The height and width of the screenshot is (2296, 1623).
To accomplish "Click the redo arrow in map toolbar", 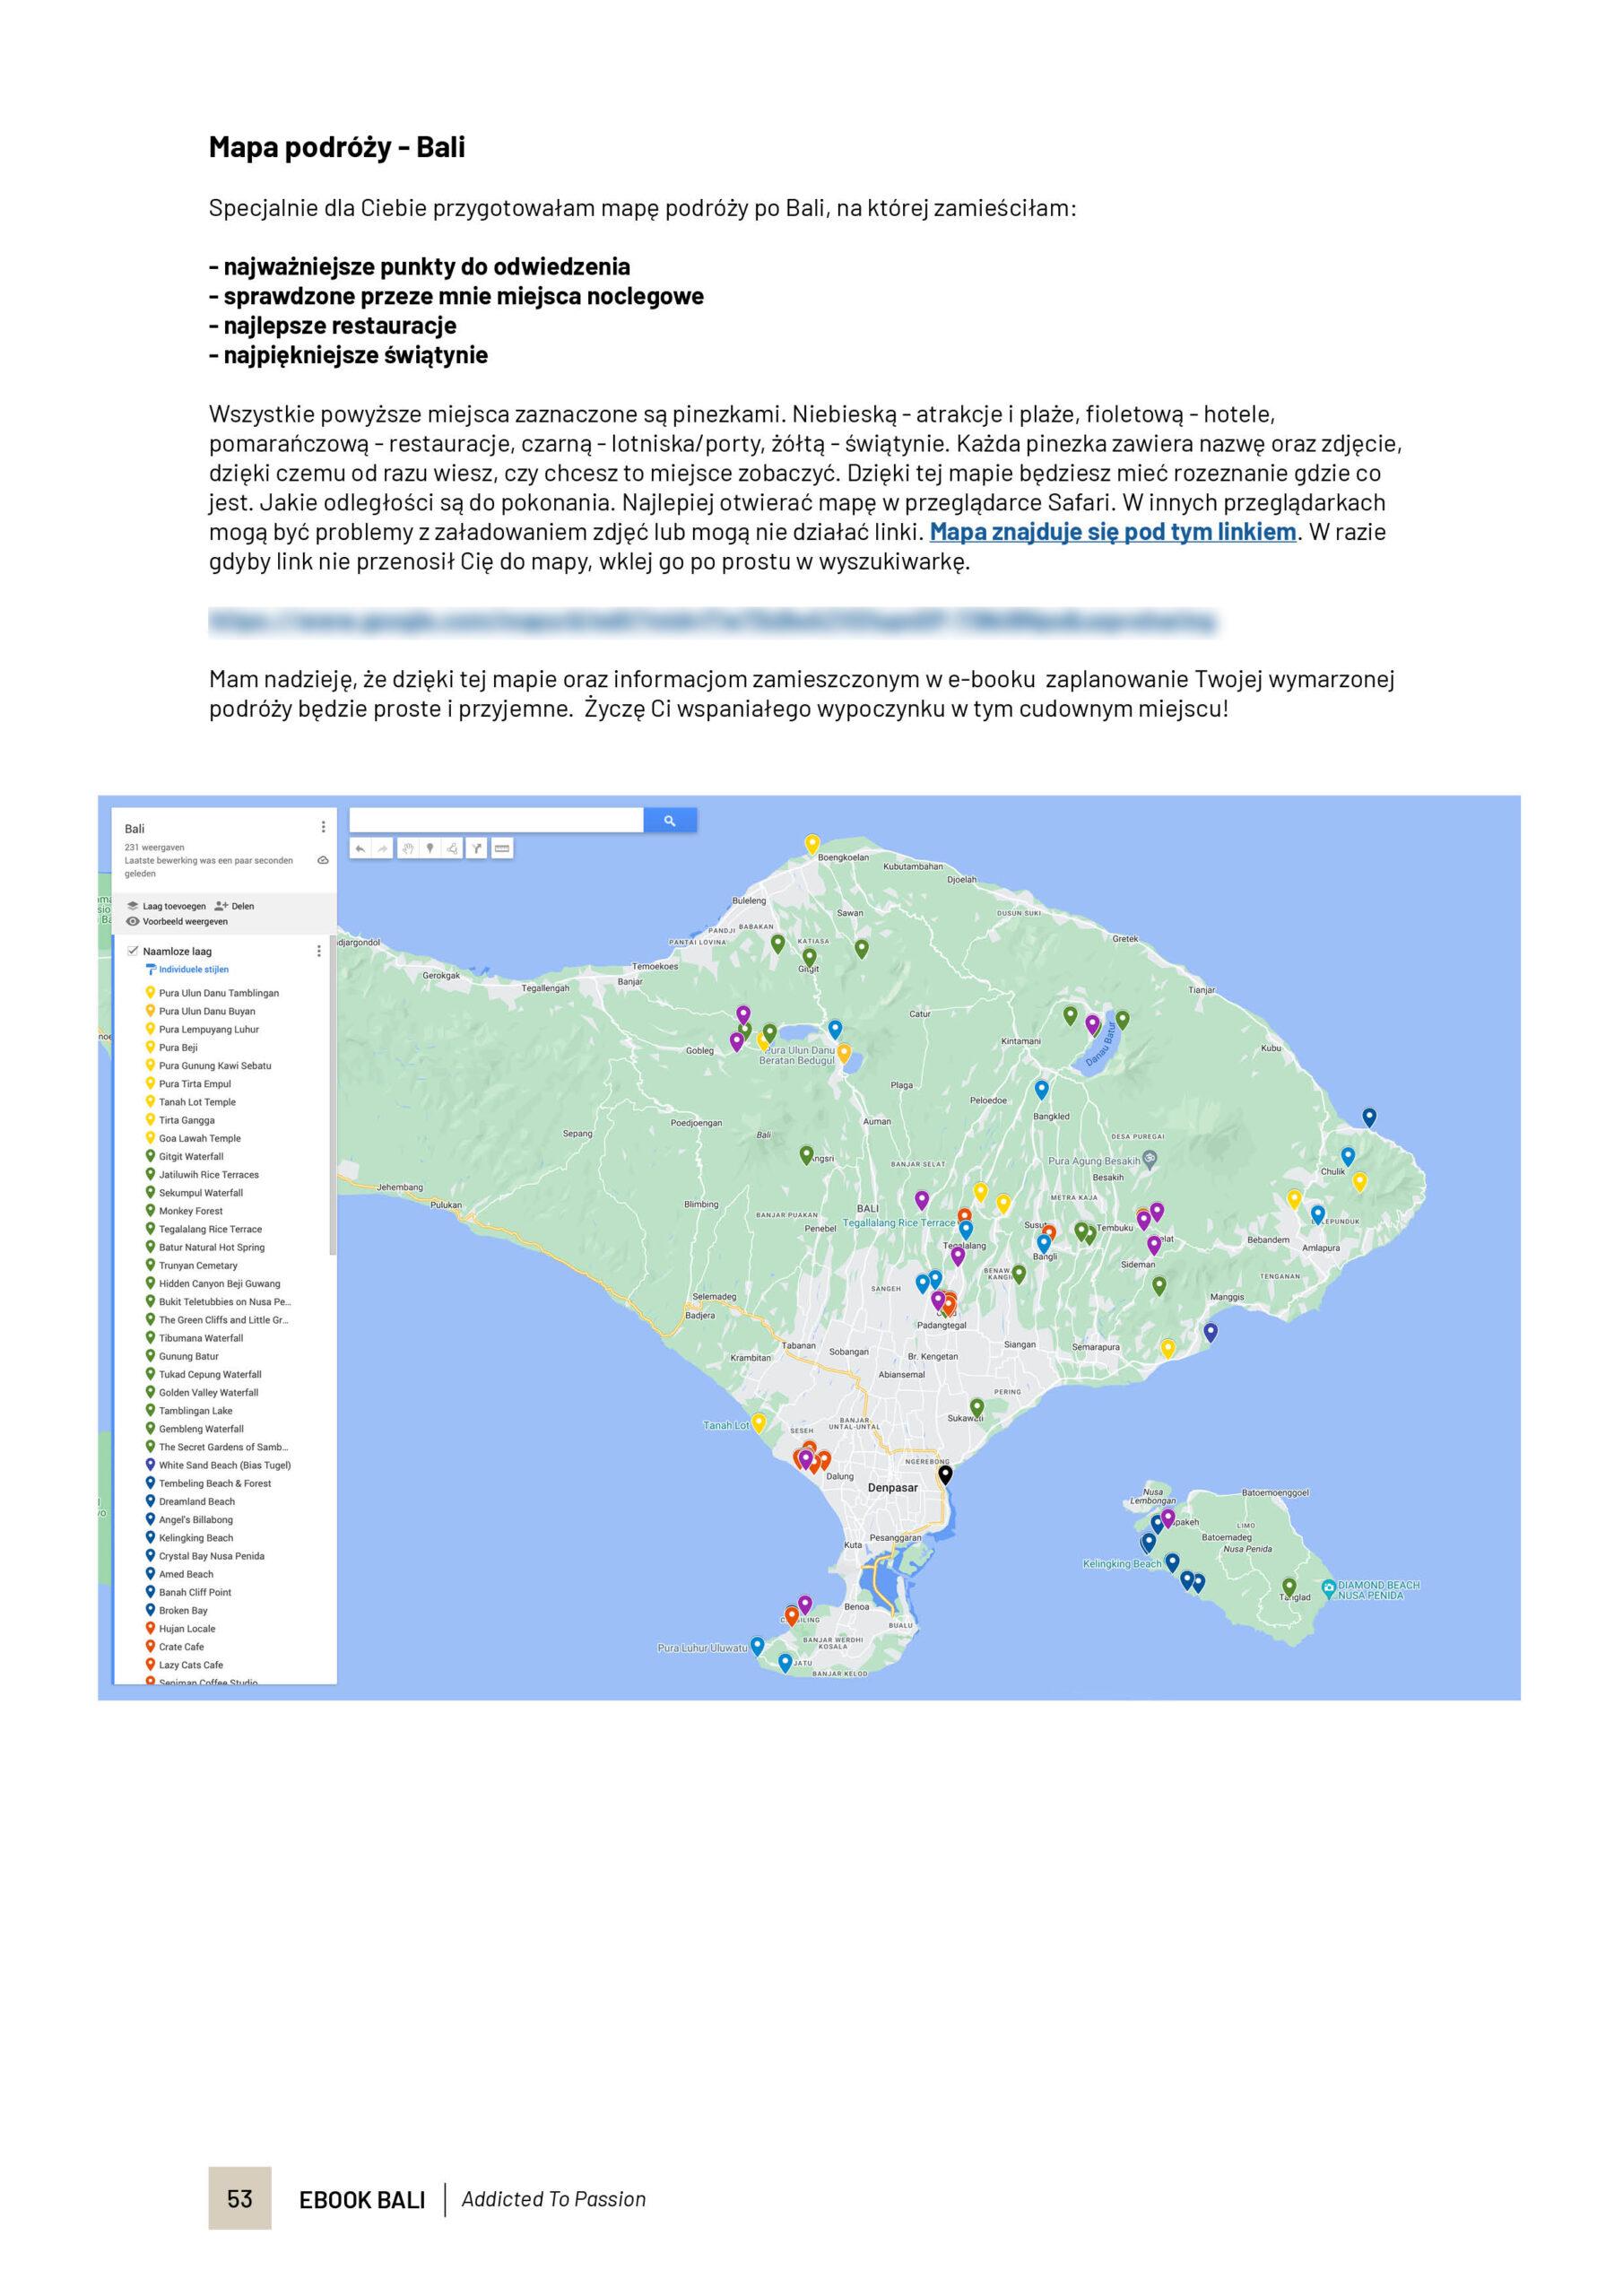I will pyautogui.click(x=382, y=849).
